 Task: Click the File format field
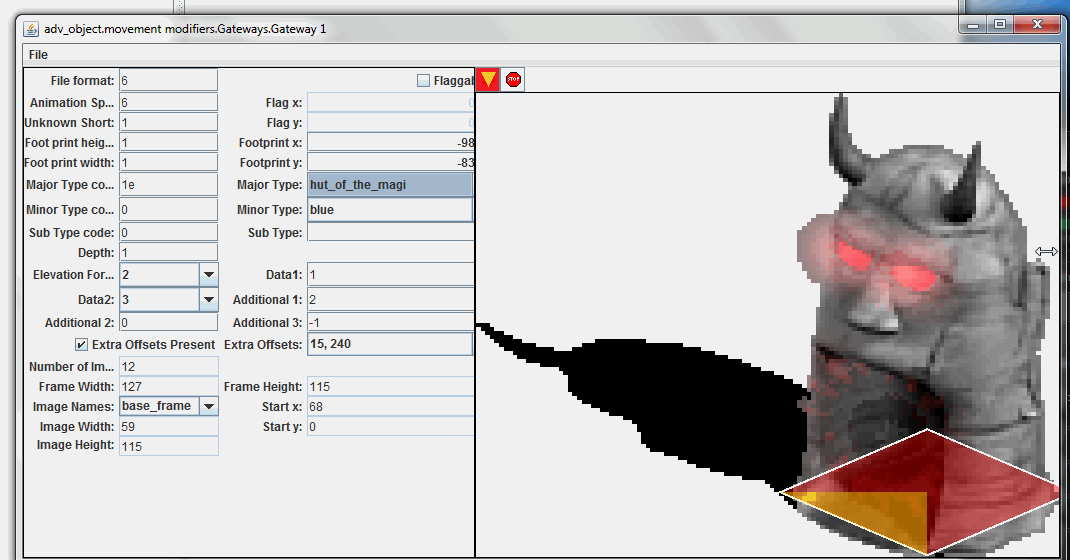(169, 80)
